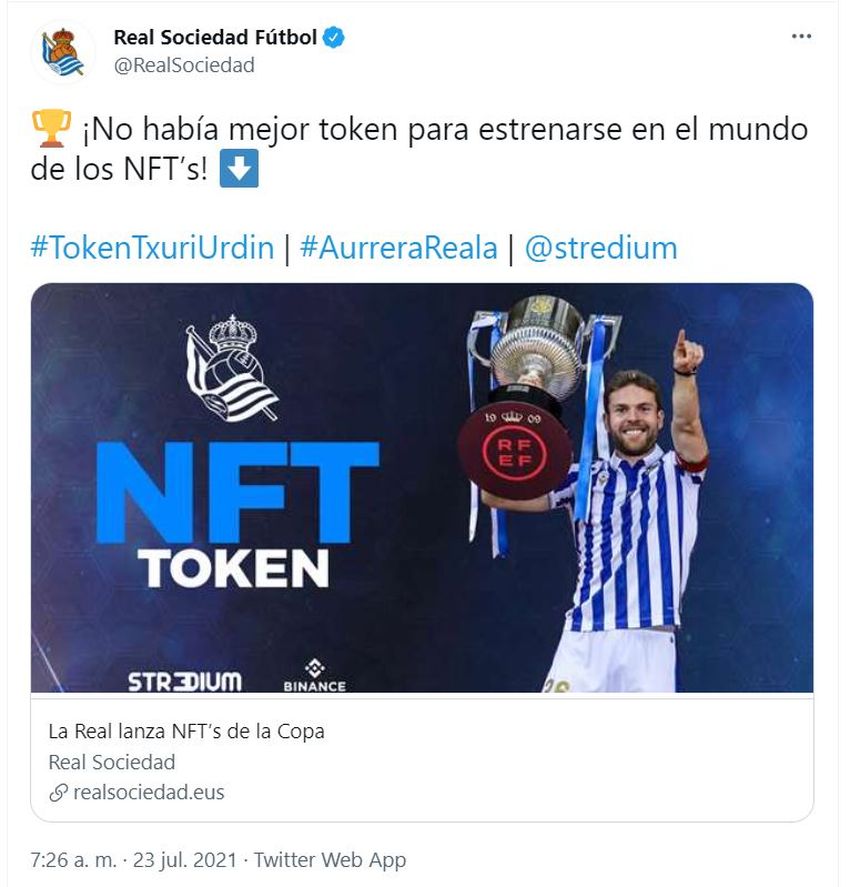Click the link chain icon near realsociedad.eus
850x887 pixels.
[58, 793]
